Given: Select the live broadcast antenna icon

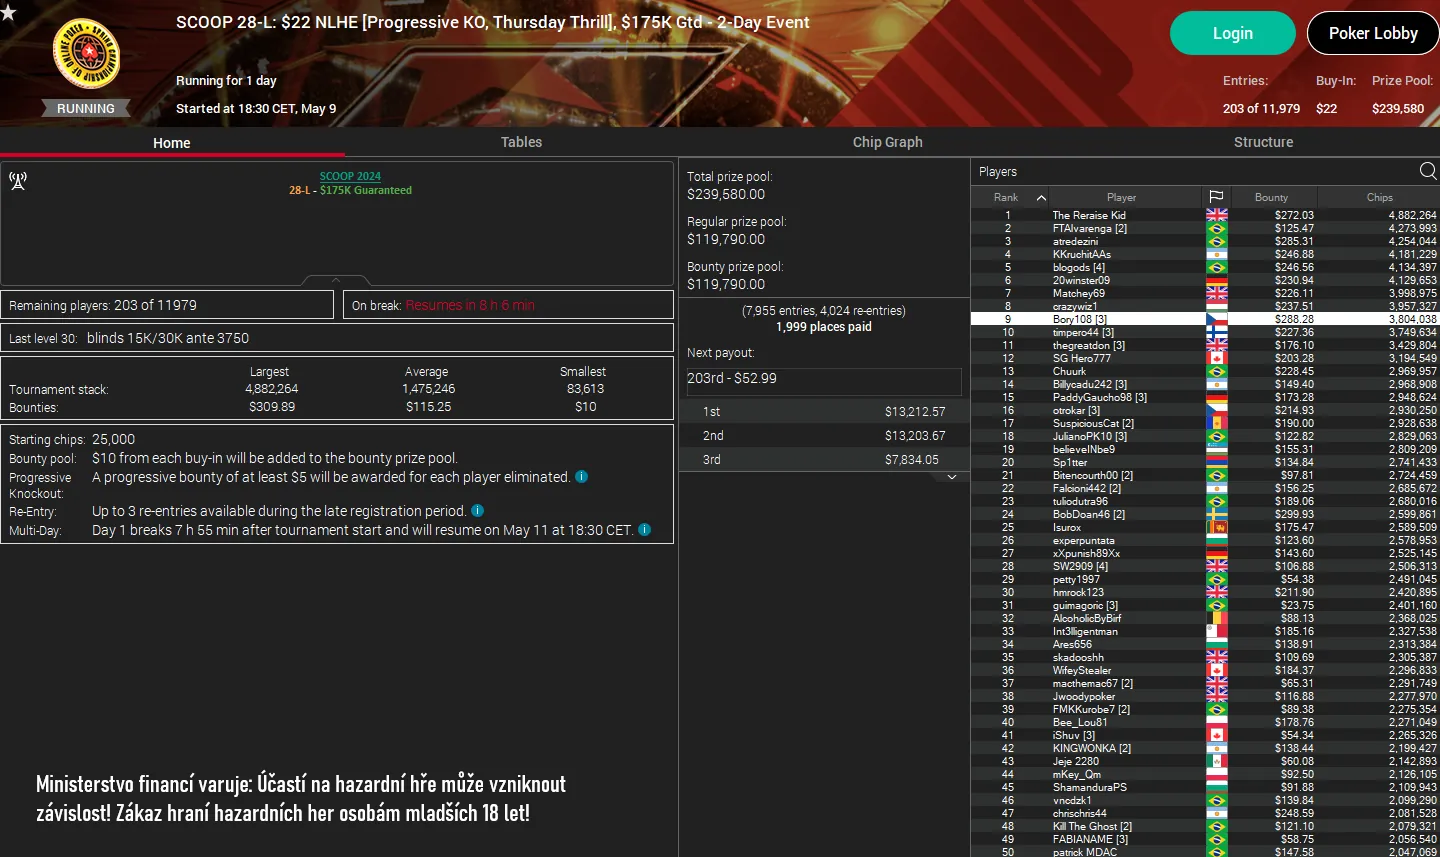Looking at the screenshot, I should (16, 181).
